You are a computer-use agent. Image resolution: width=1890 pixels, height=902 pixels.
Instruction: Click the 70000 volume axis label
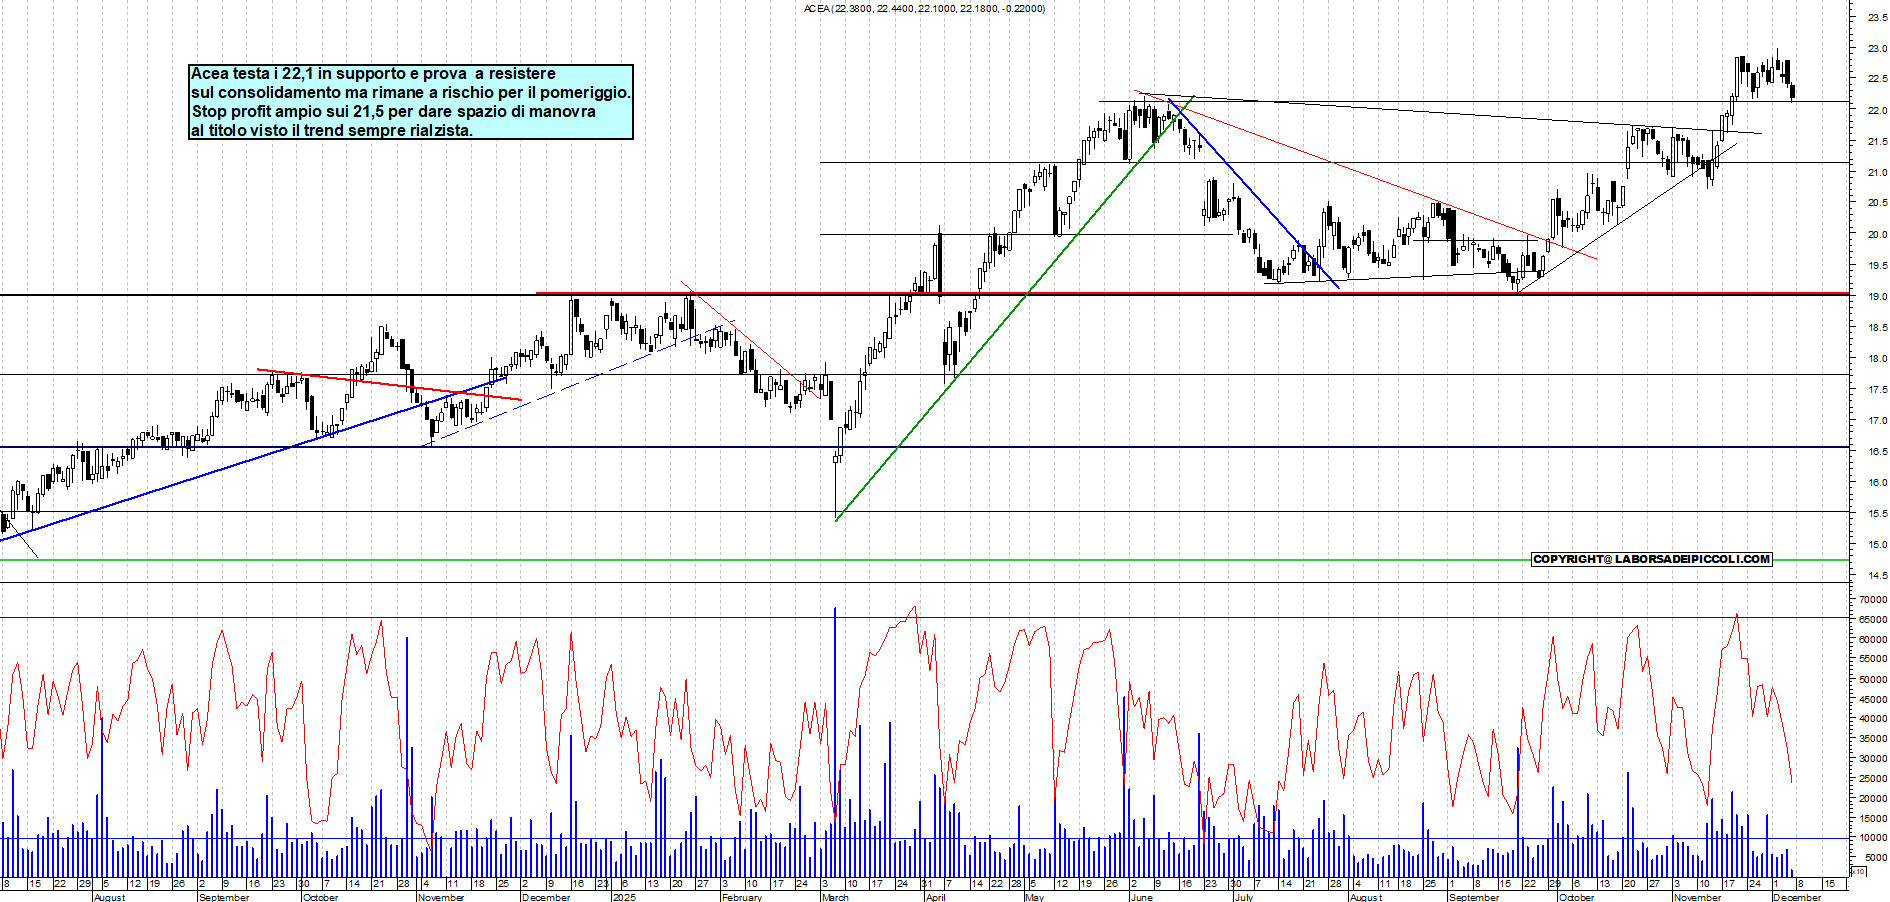pyautogui.click(x=1872, y=600)
